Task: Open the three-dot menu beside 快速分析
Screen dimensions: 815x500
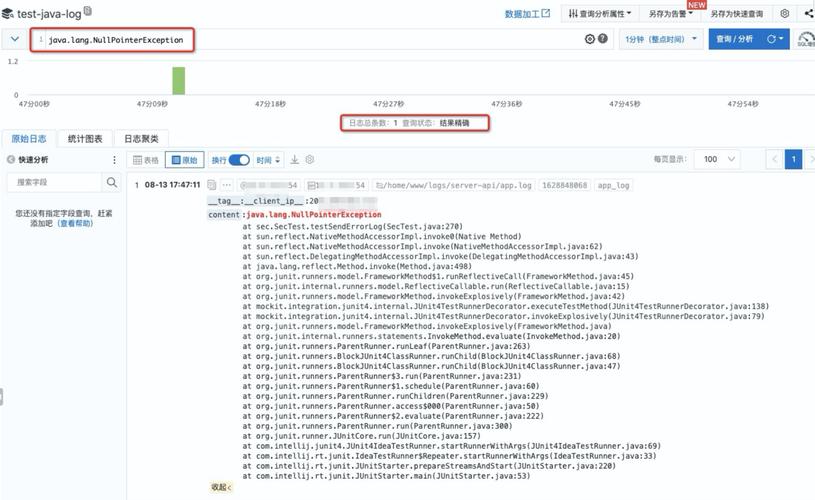Action: pos(113,160)
